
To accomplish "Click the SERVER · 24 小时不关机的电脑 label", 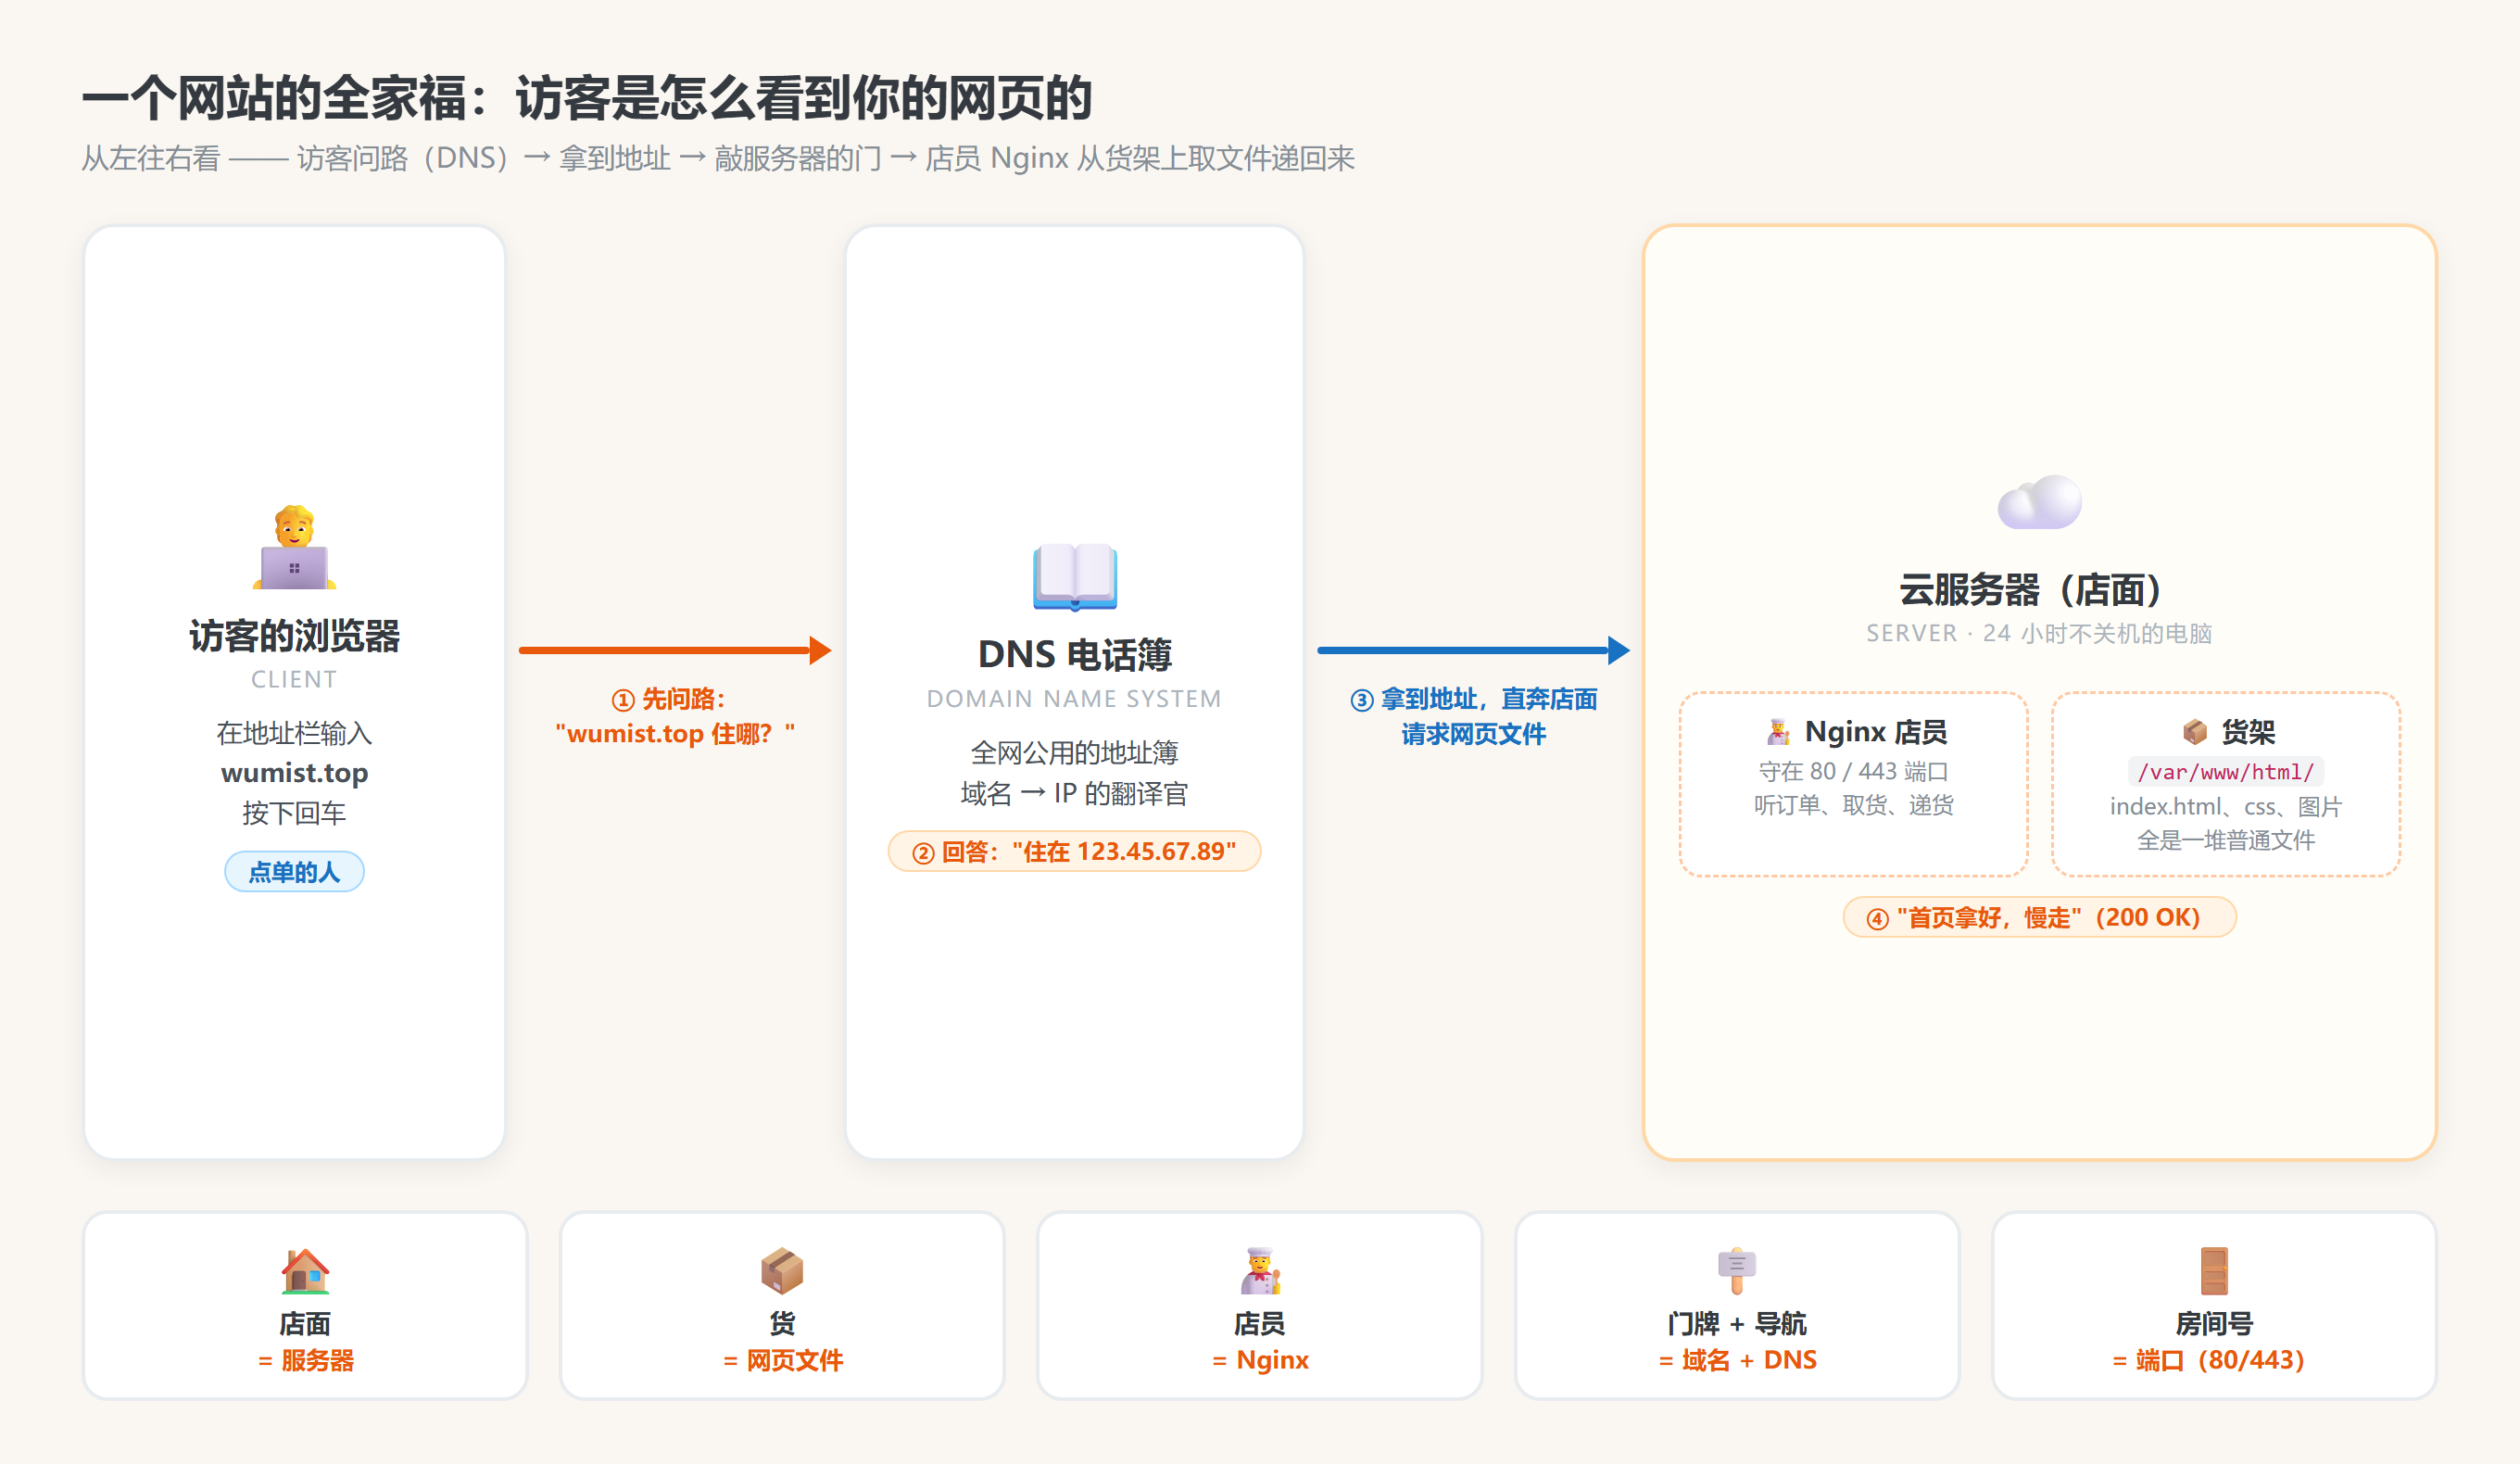I will coord(2039,633).
